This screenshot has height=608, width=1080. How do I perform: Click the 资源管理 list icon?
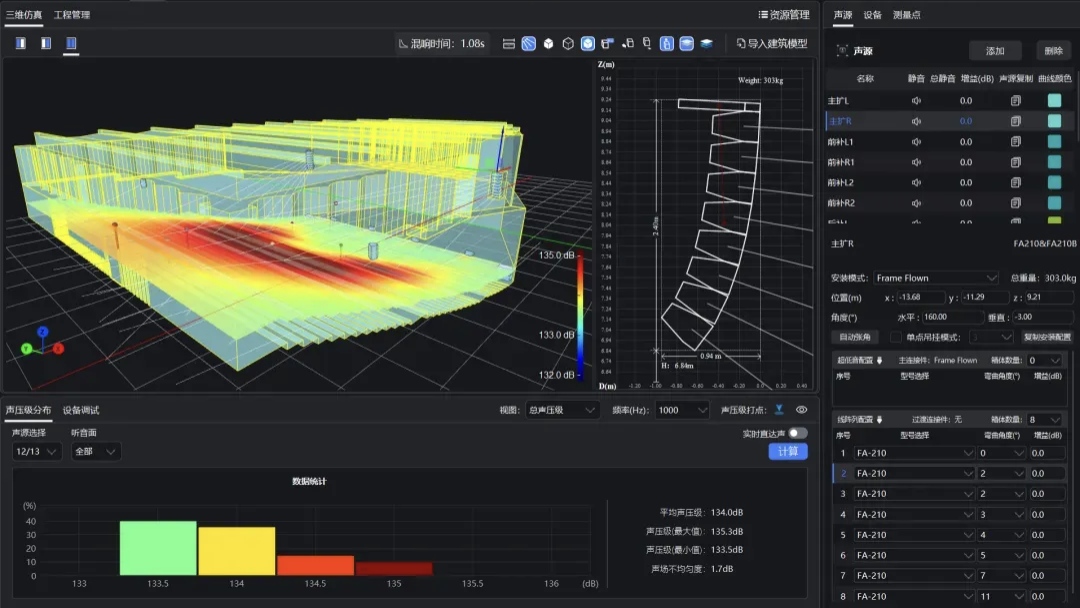pyautogui.click(x=763, y=15)
